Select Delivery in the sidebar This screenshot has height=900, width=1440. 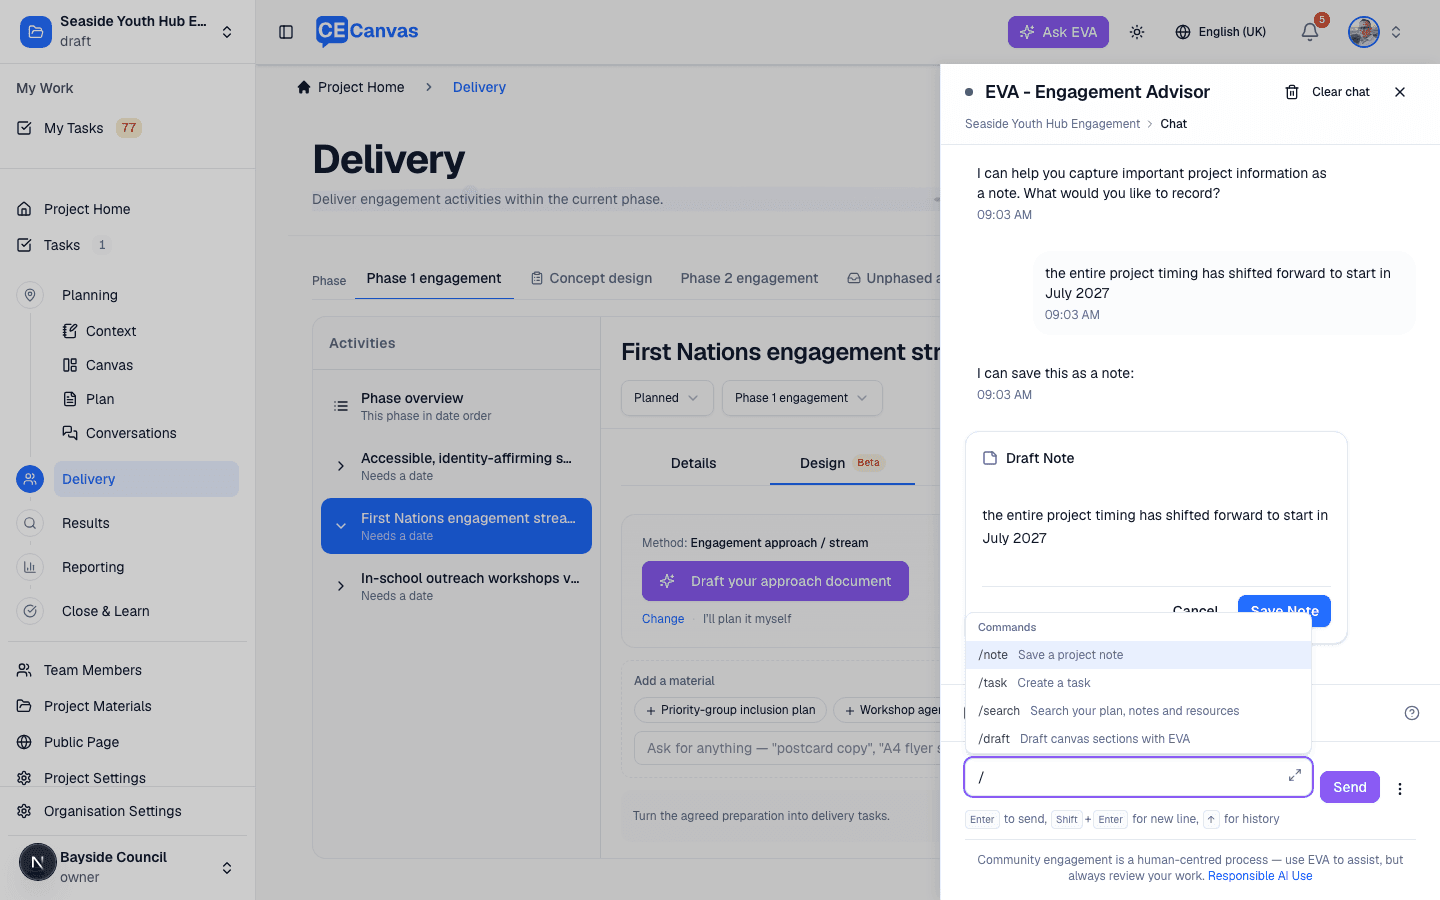pyautogui.click(x=146, y=479)
